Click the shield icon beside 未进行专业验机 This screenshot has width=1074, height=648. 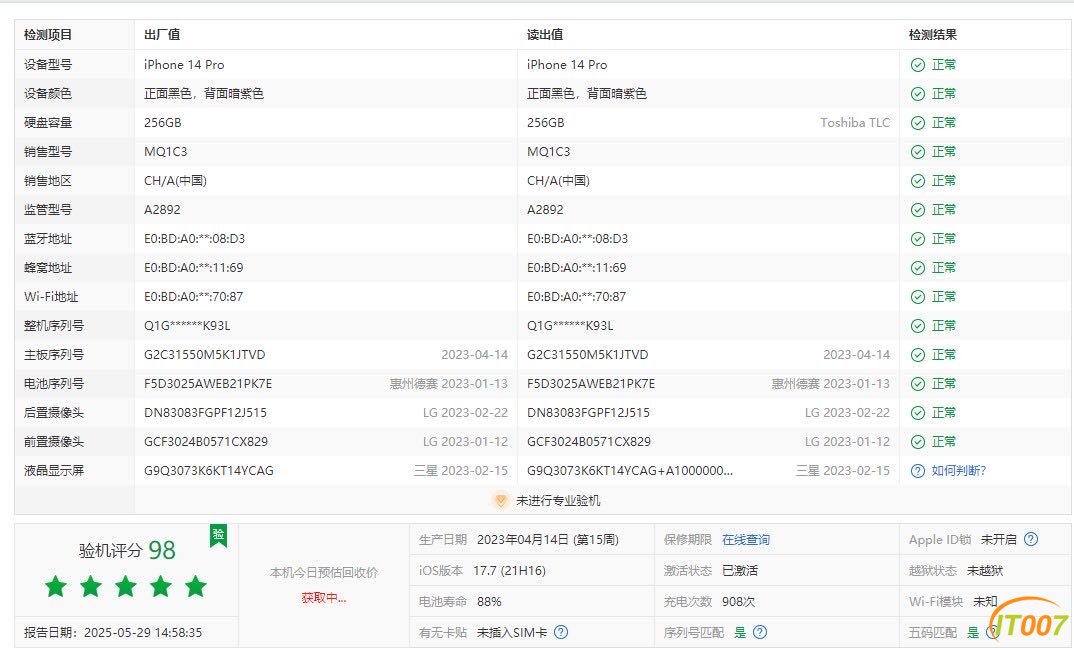501,501
